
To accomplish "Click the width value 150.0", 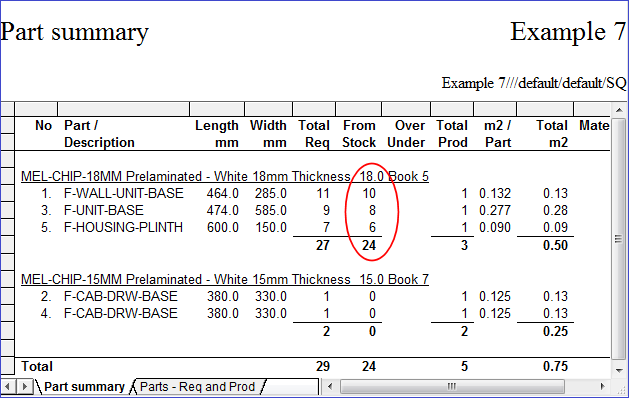I will [x=271, y=227].
